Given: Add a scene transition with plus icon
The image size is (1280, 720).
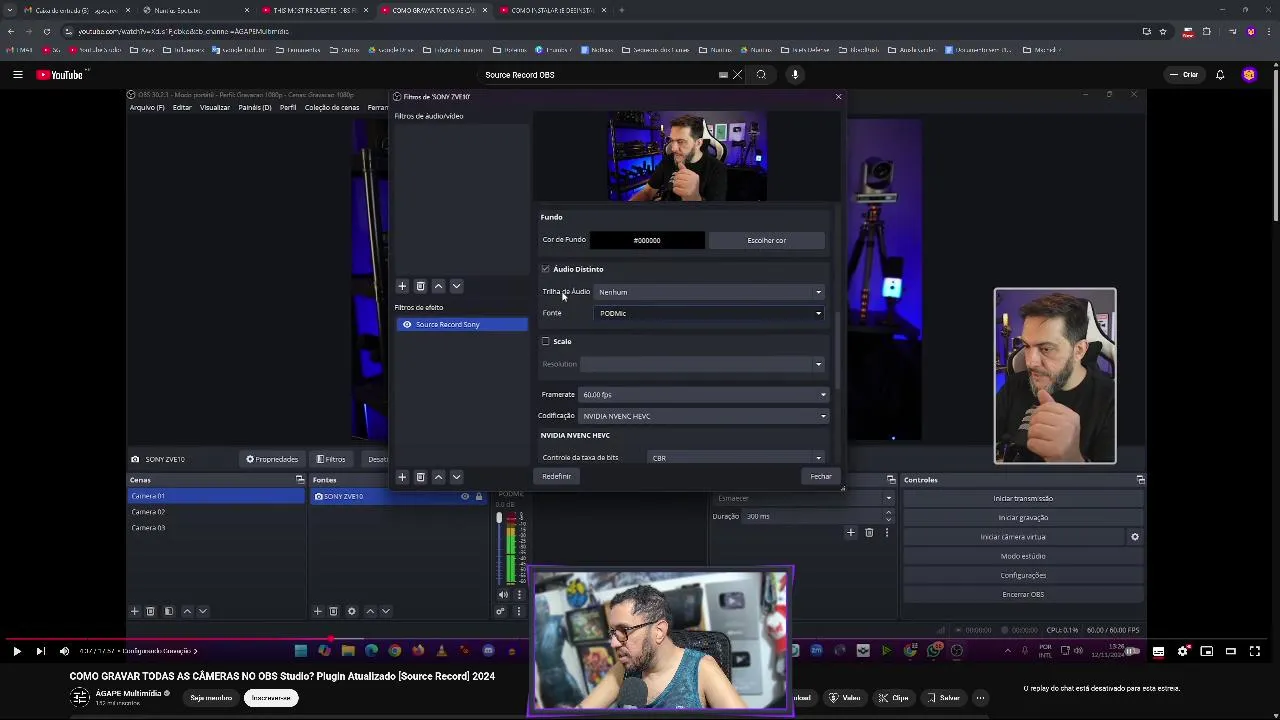Looking at the screenshot, I should tap(851, 532).
